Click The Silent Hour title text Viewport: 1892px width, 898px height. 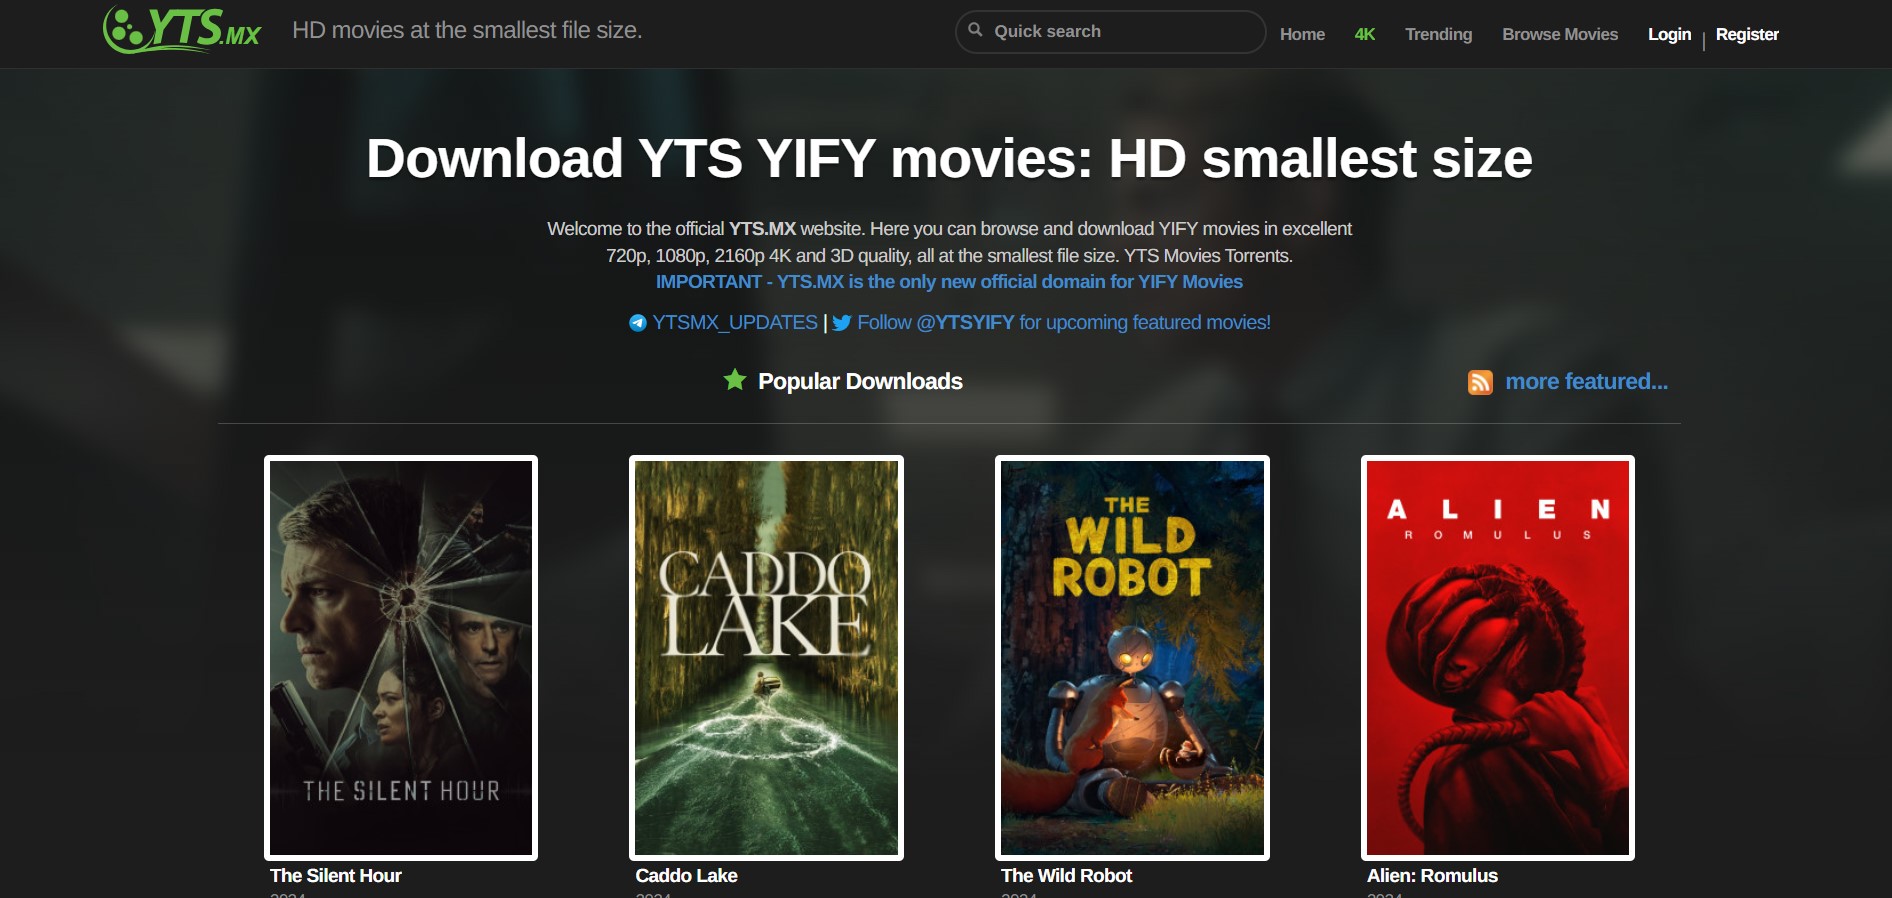335,876
